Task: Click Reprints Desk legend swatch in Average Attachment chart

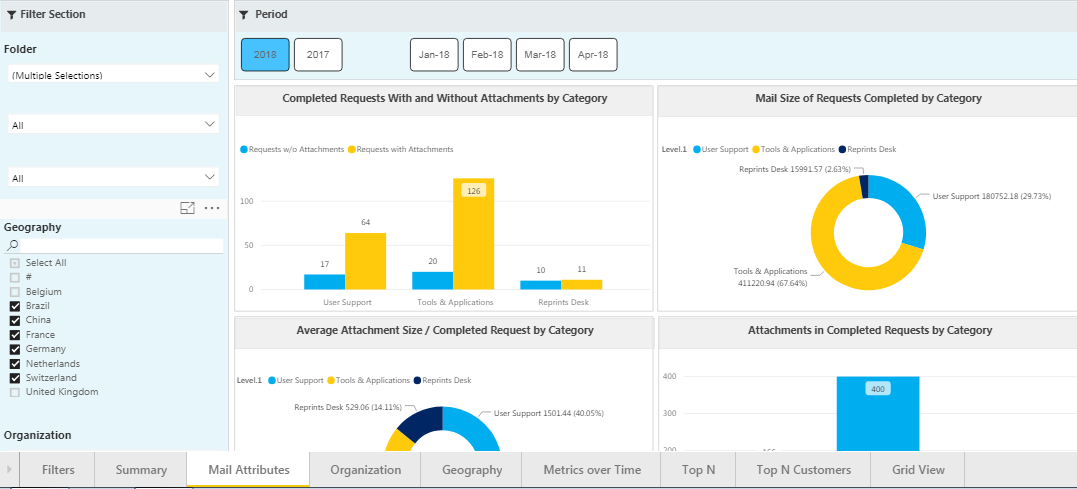Action: [x=417, y=380]
